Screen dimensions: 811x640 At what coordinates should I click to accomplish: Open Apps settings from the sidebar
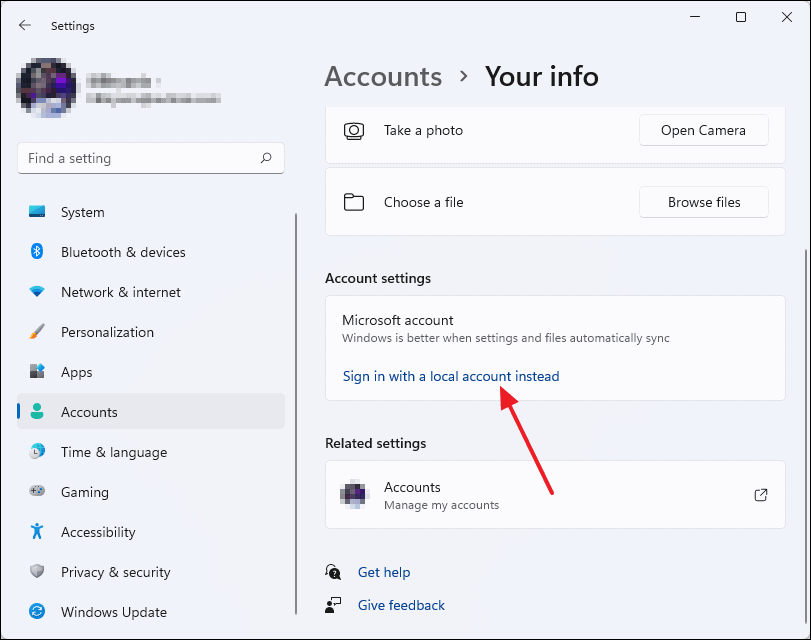77,372
